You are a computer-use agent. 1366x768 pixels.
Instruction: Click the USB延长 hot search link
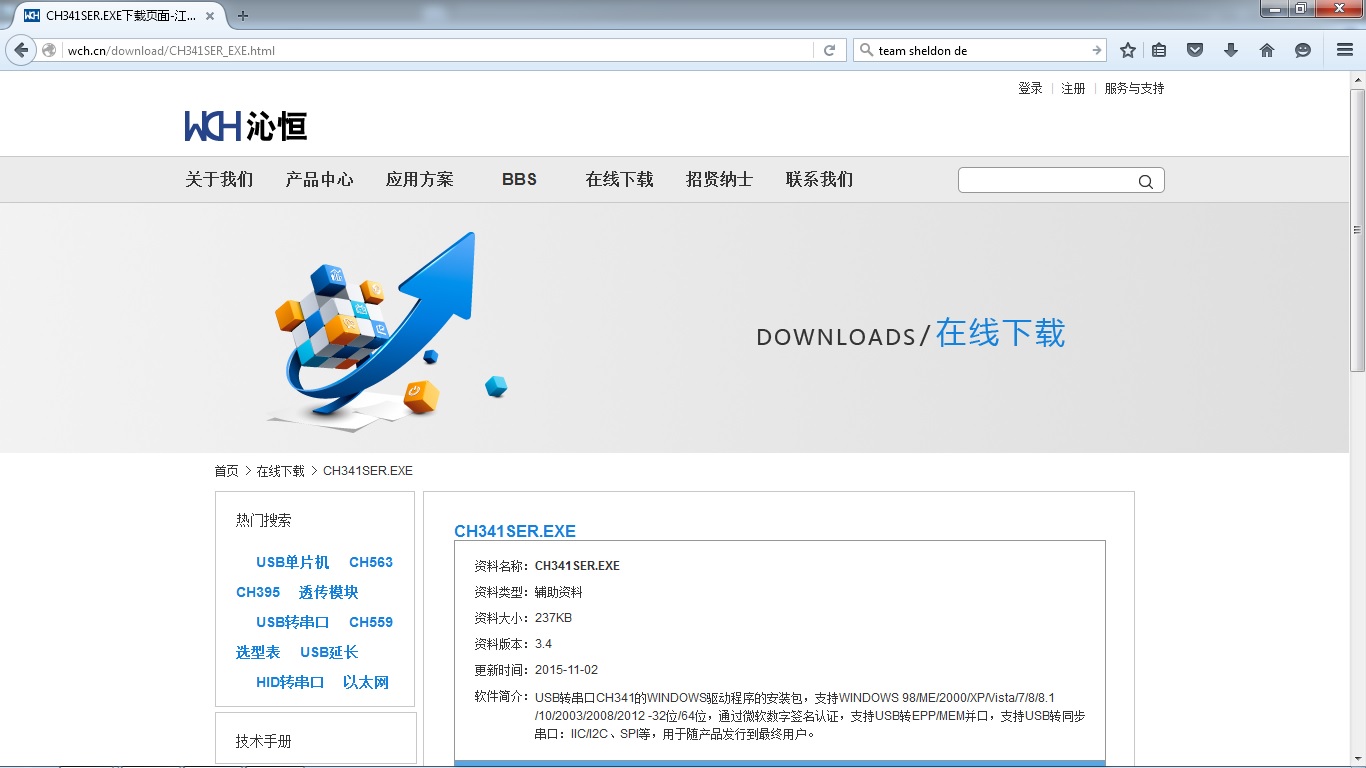point(329,652)
